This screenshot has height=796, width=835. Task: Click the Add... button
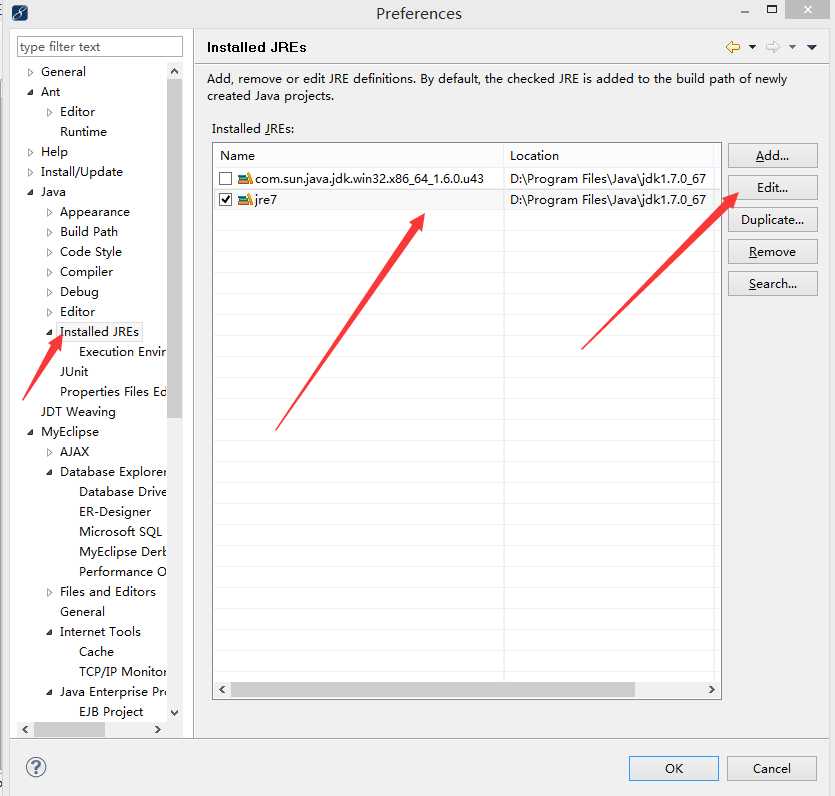click(x=772, y=155)
